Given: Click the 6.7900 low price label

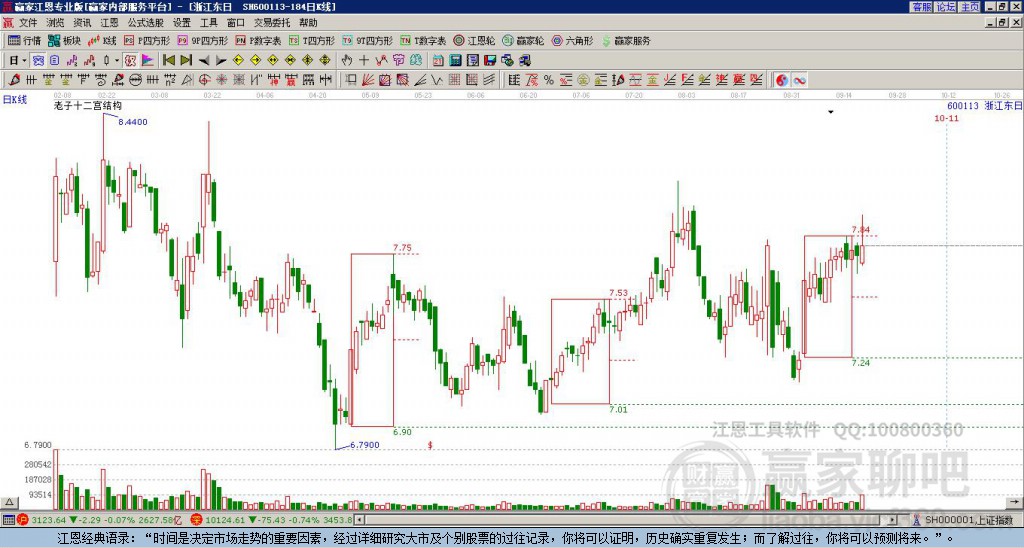Looking at the screenshot, I should tap(365, 445).
